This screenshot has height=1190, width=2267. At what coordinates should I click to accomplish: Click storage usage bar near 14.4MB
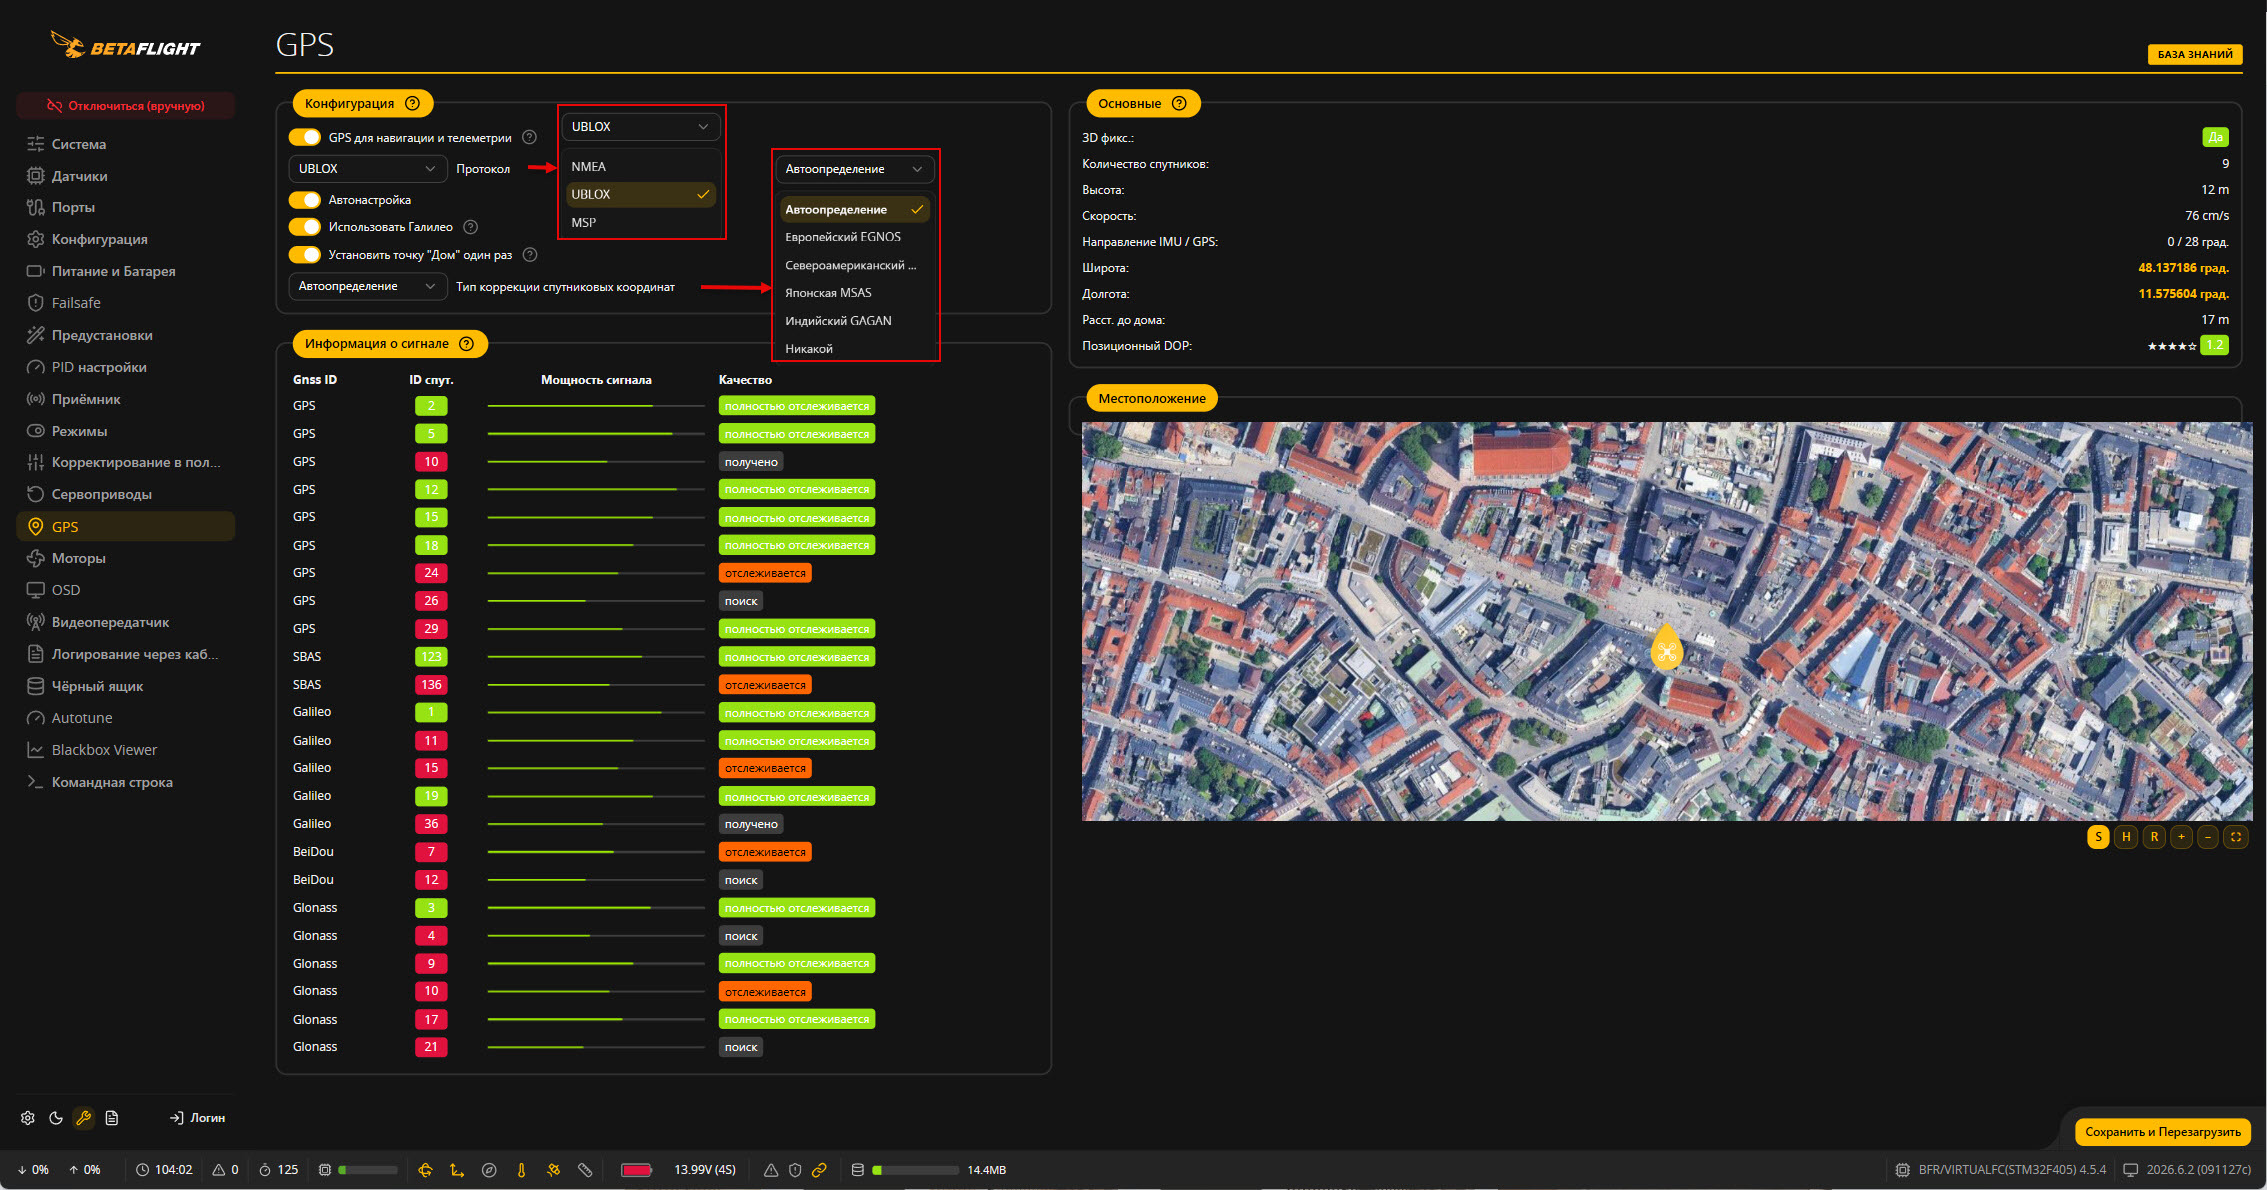(x=915, y=1170)
